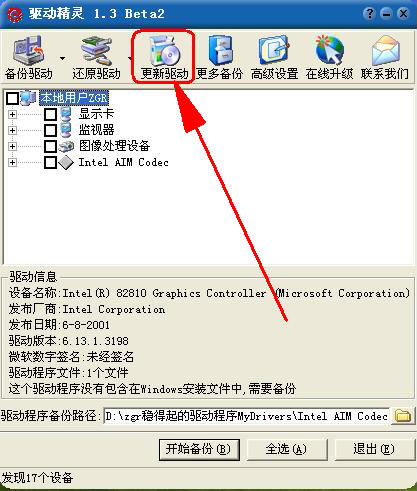Select the 本地用户ZGR tree item

point(74,98)
